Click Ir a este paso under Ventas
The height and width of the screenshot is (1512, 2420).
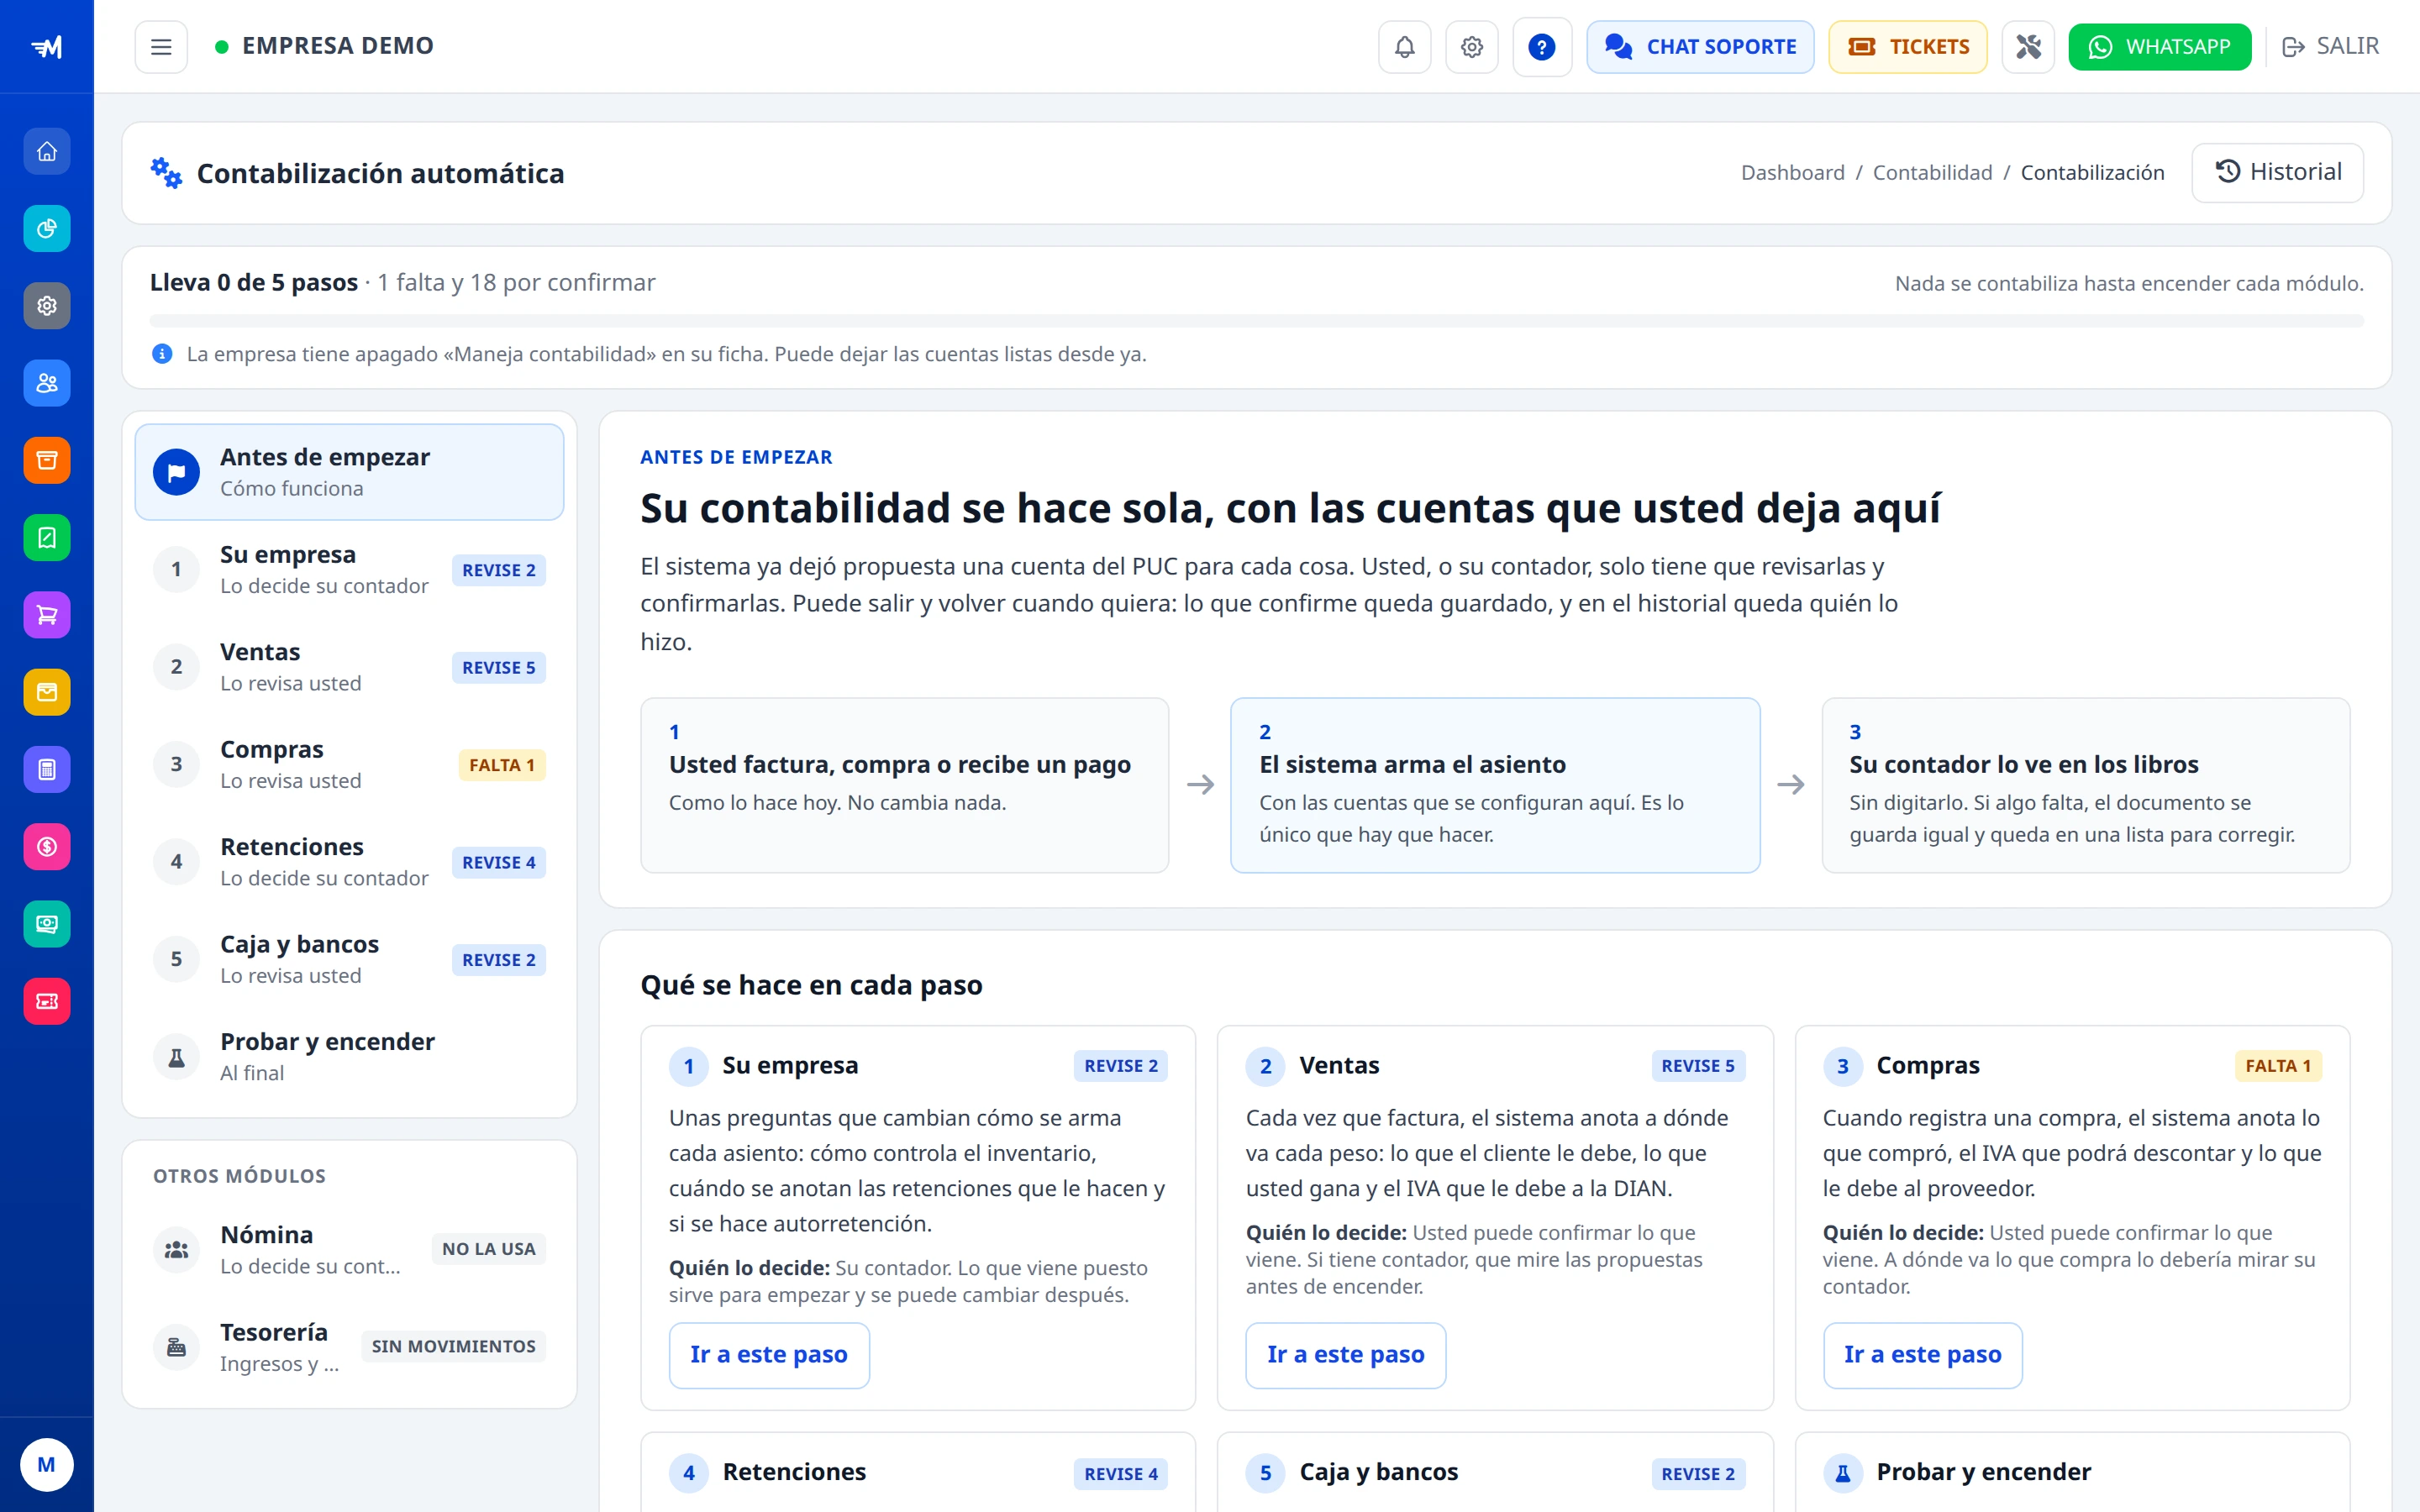pos(1345,1355)
